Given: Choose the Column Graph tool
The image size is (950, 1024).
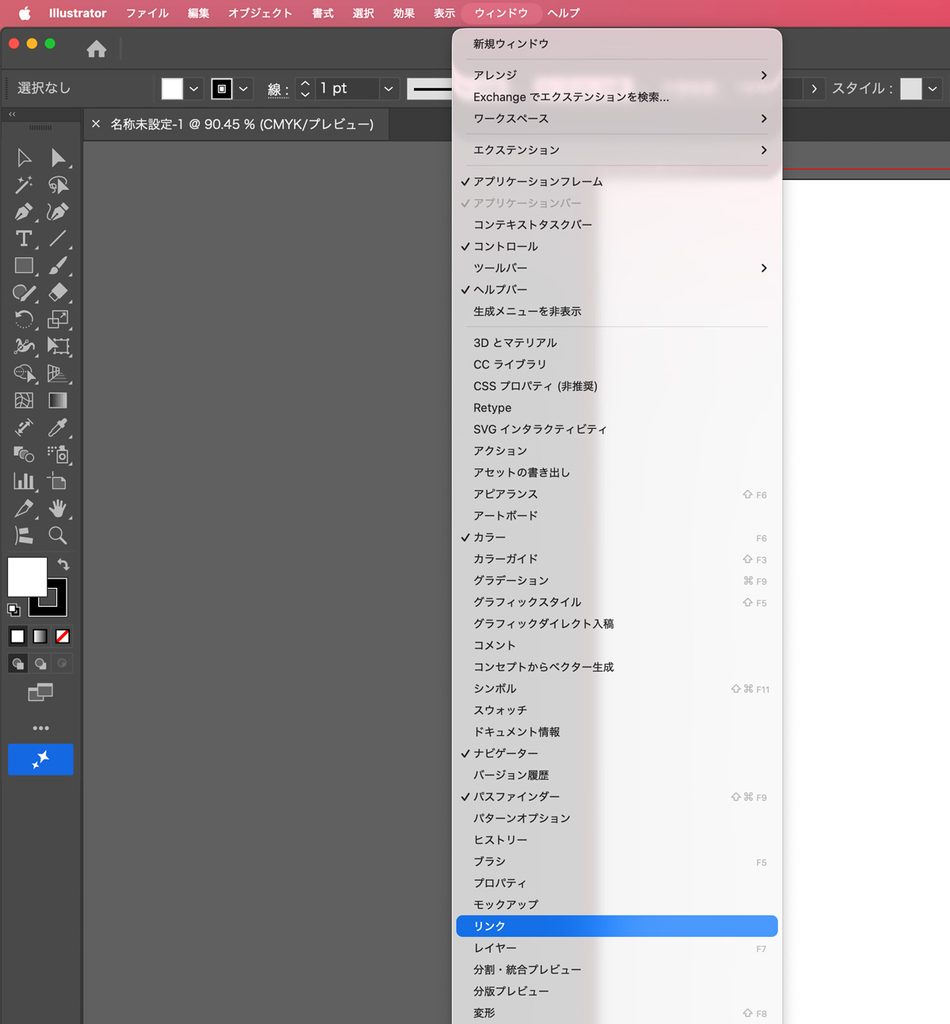Looking at the screenshot, I should click(x=24, y=481).
